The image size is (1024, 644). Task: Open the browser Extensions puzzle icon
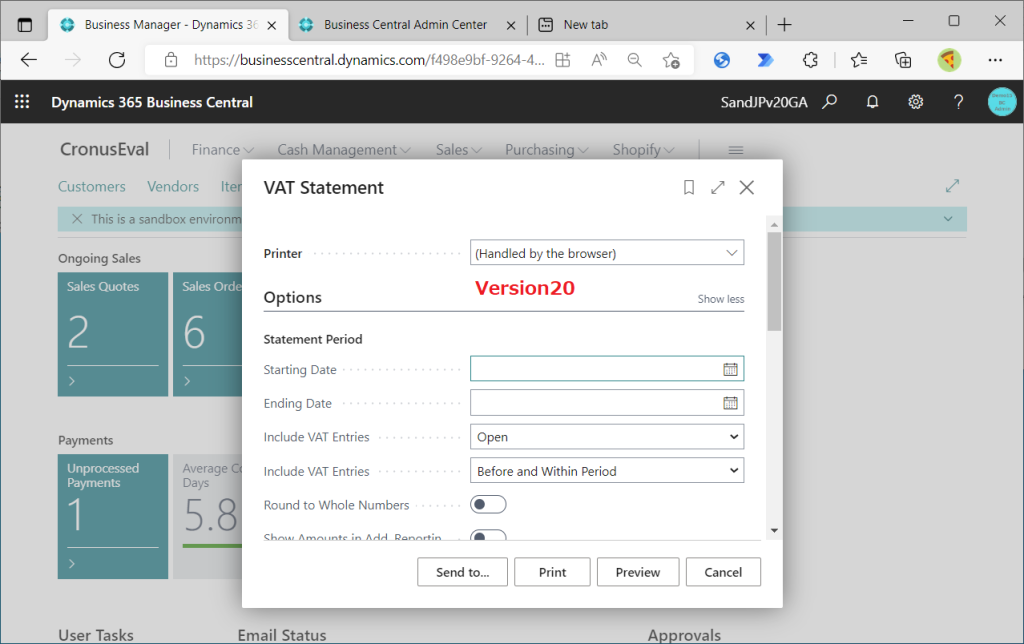coord(810,60)
